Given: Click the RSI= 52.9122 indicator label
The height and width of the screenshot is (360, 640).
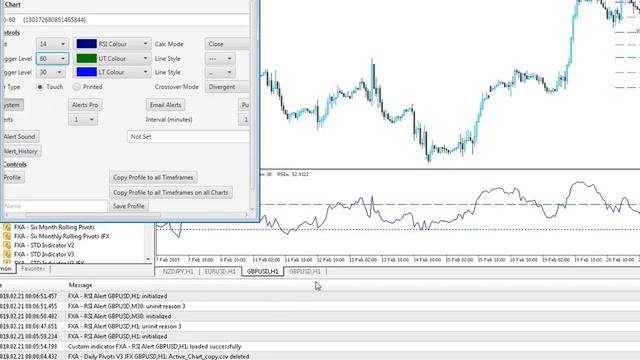Looking at the screenshot, I should (293, 174).
